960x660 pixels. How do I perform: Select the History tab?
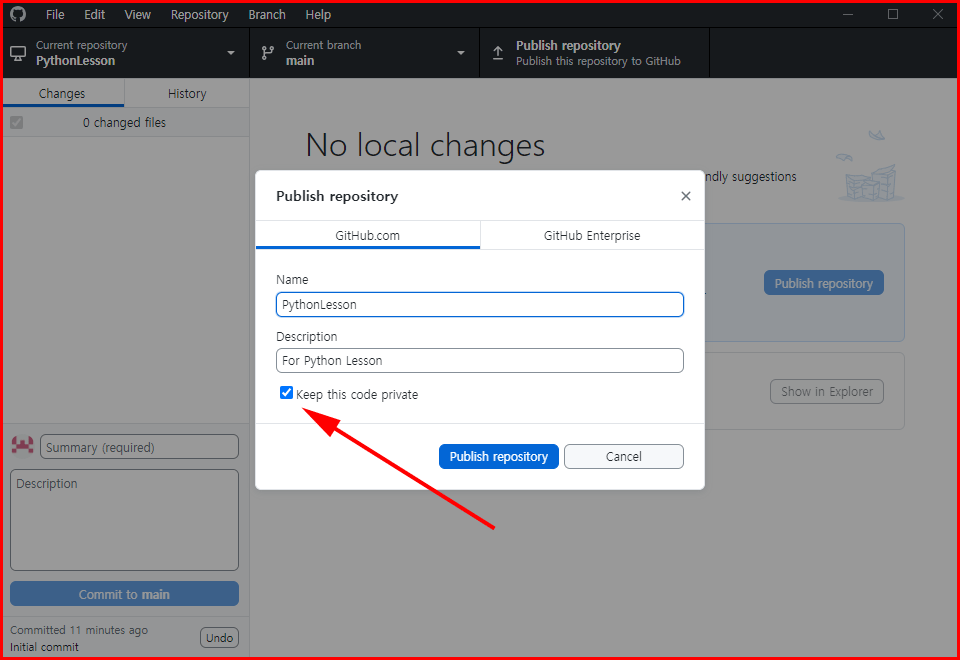pyautogui.click(x=187, y=93)
